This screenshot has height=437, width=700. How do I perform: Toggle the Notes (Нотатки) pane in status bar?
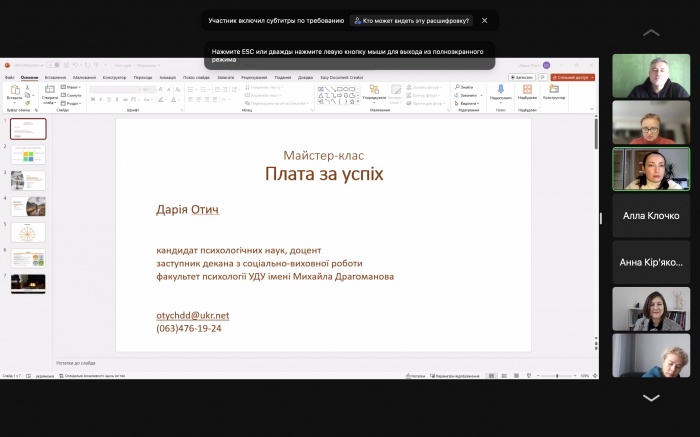click(x=417, y=376)
